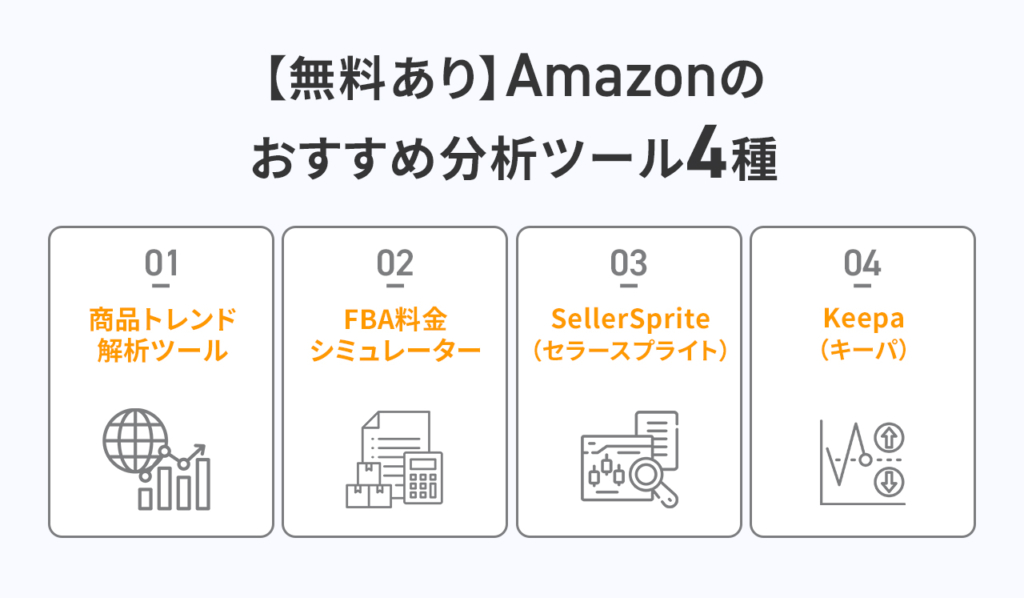Image resolution: width=1024 pixels, height=598 pixels.
Task: Click the calculator in the FBA icon
Action: 423,478
